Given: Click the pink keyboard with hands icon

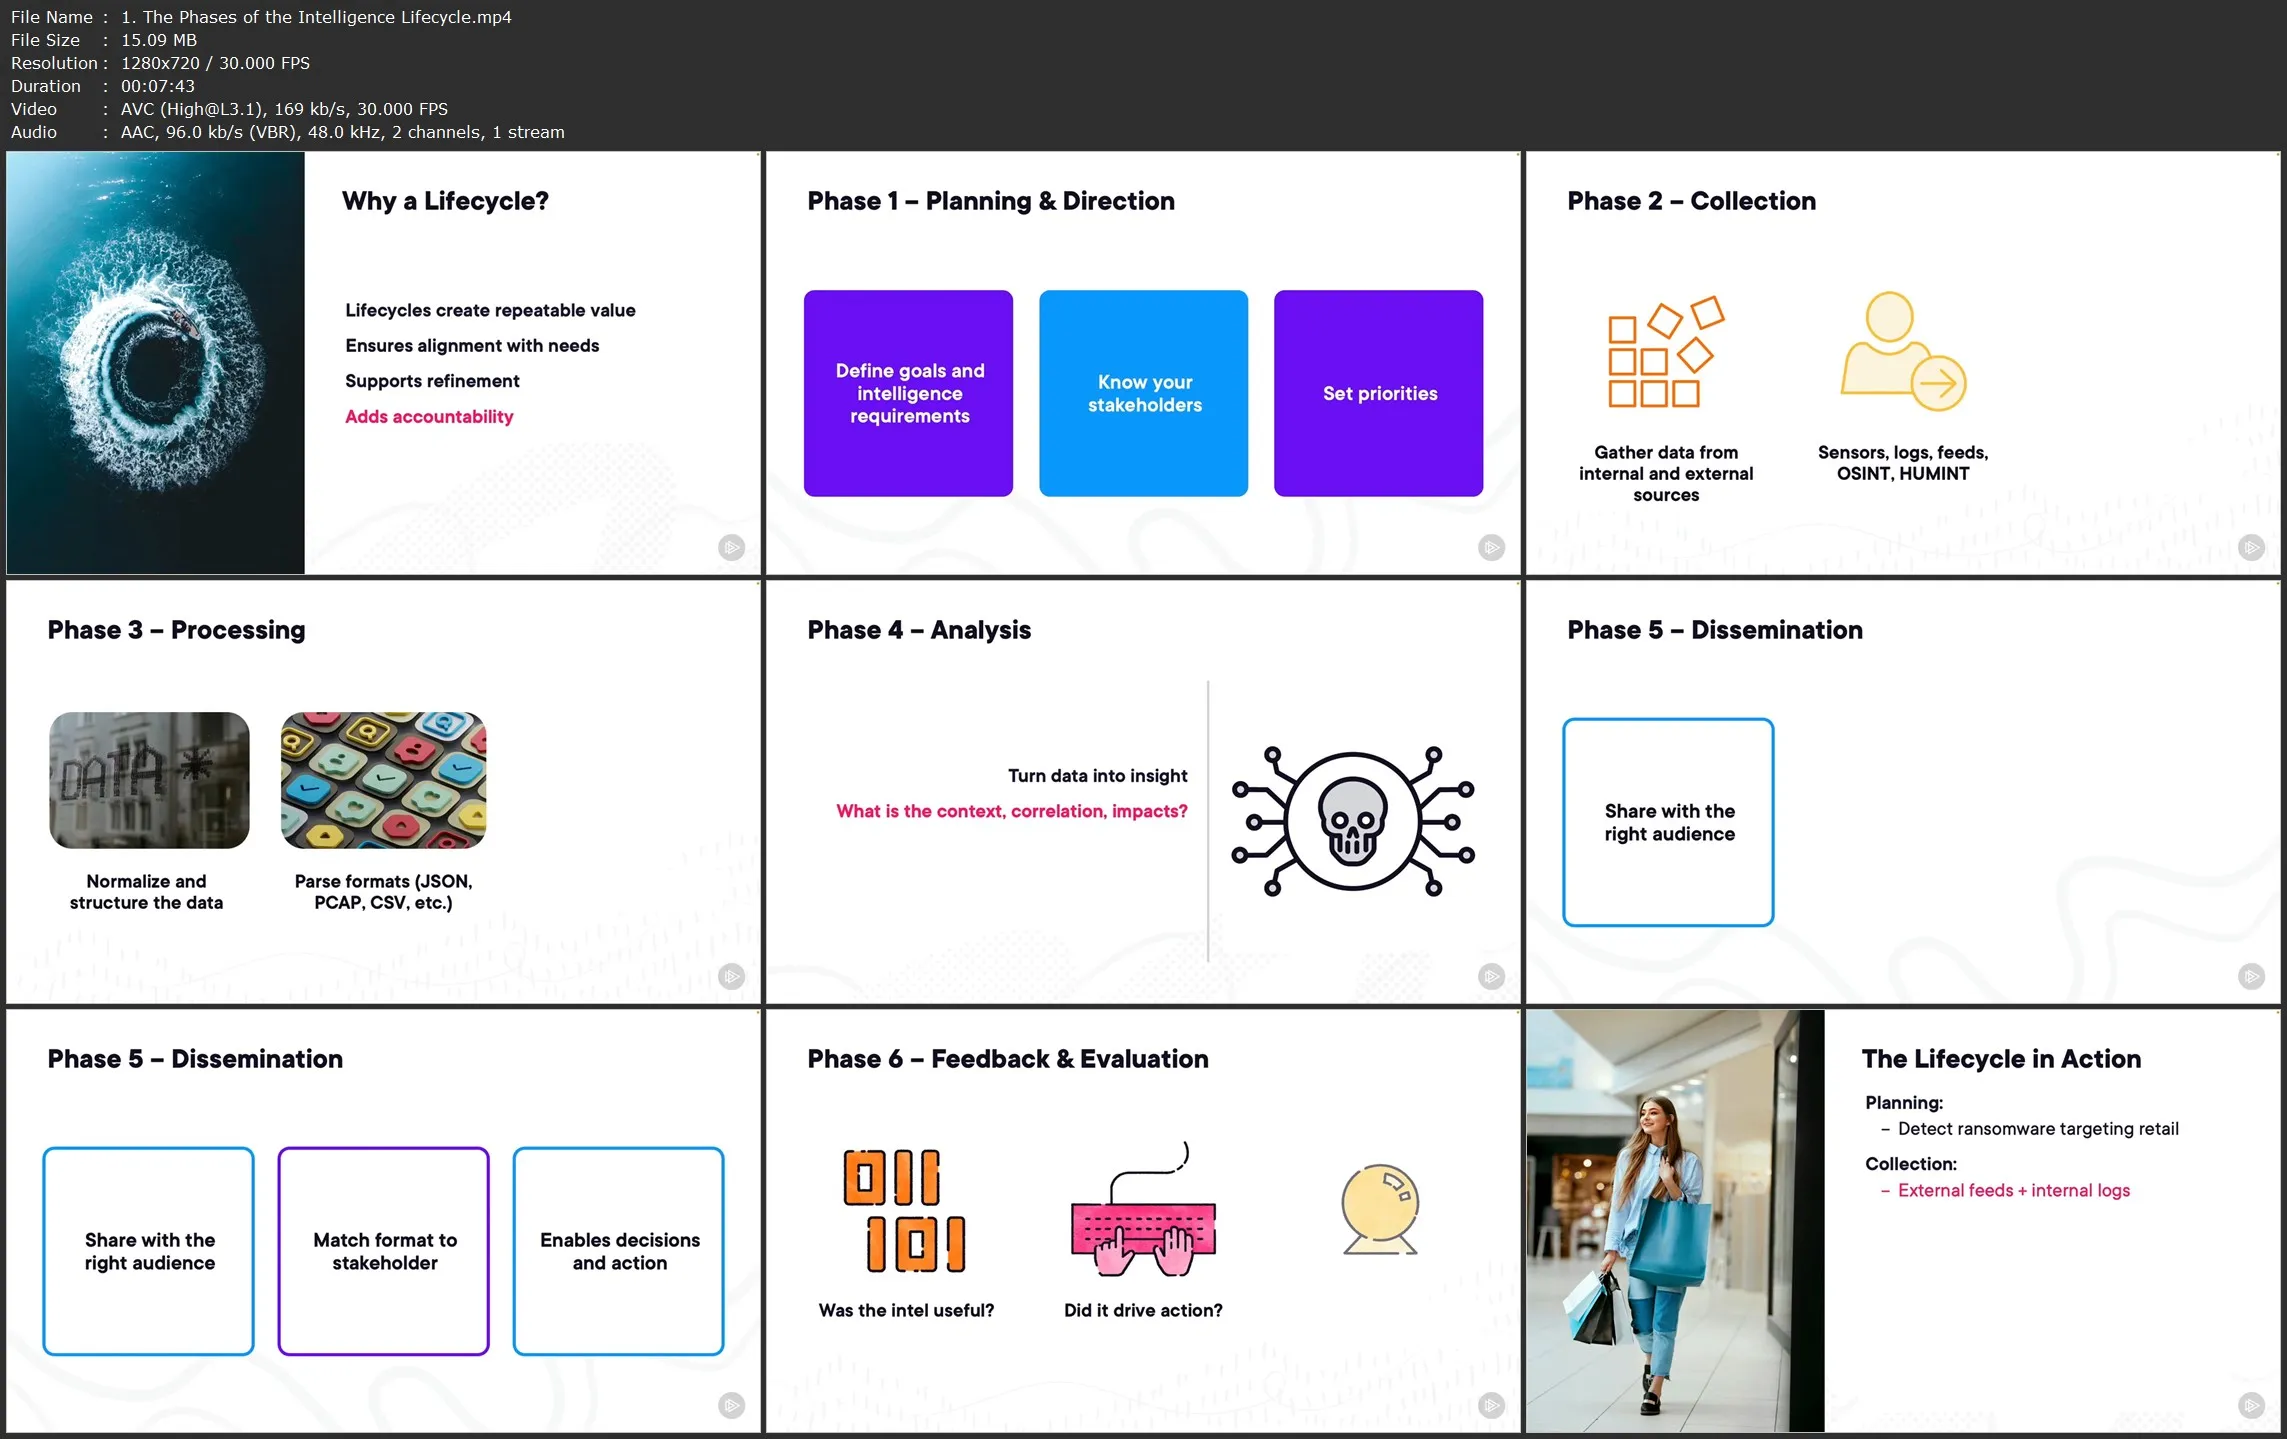Looking at the screenshot, I should click(x=1144, y=1210).
